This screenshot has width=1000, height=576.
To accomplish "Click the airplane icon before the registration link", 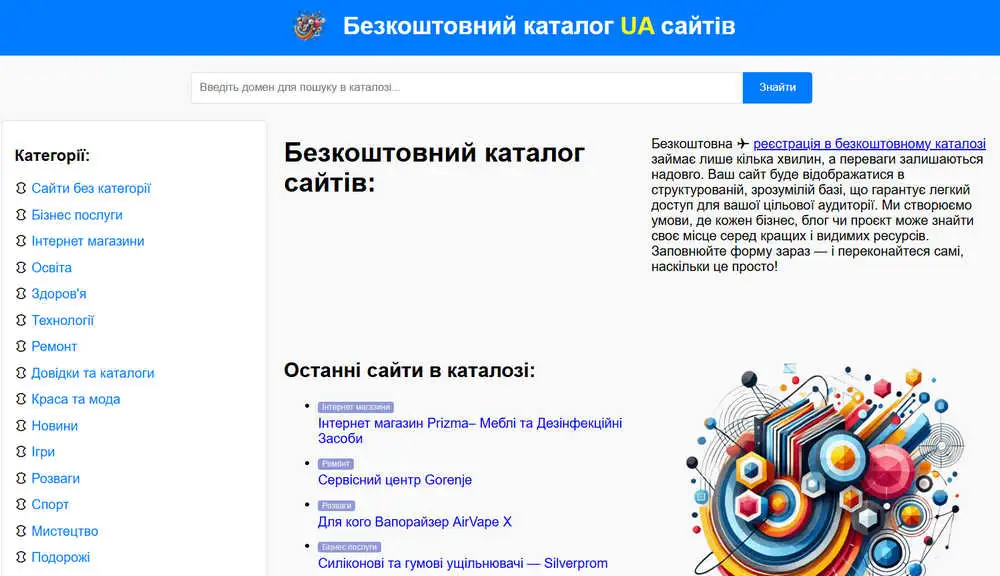I will point(743,144).
